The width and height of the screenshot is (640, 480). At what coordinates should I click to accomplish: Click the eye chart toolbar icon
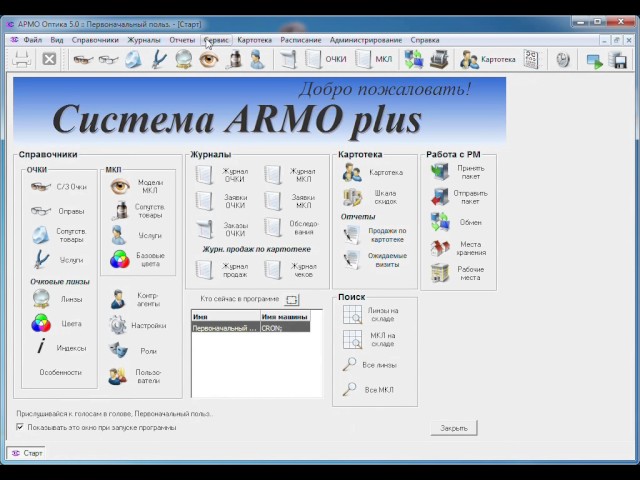tap(531, 60)
